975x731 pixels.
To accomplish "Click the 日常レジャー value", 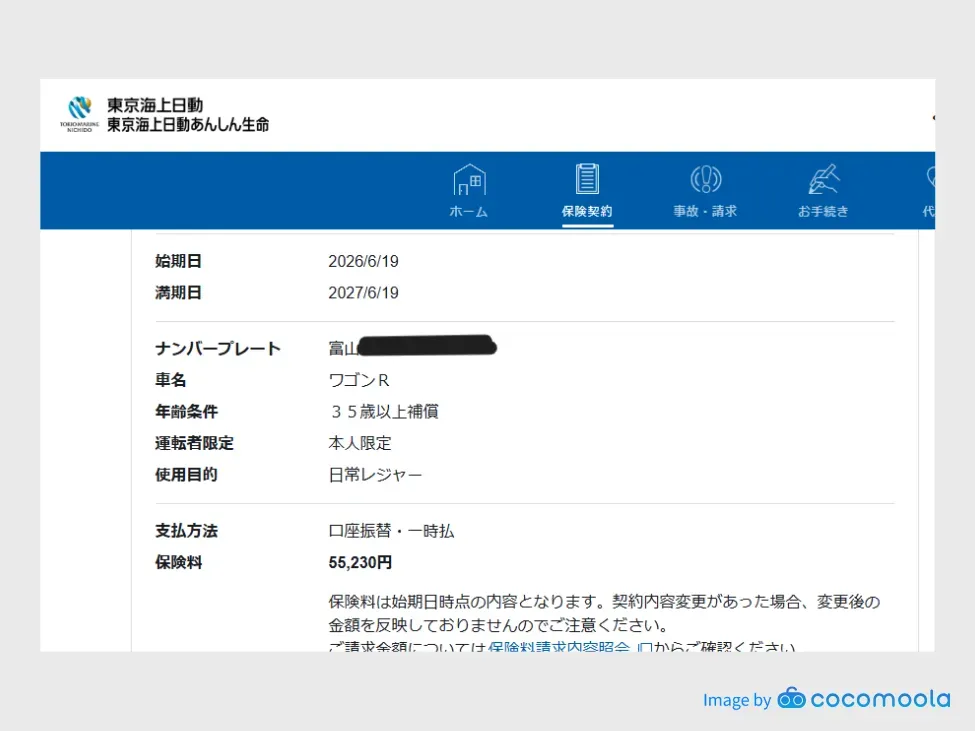I will pyautogui.click(x=375, y=475).
